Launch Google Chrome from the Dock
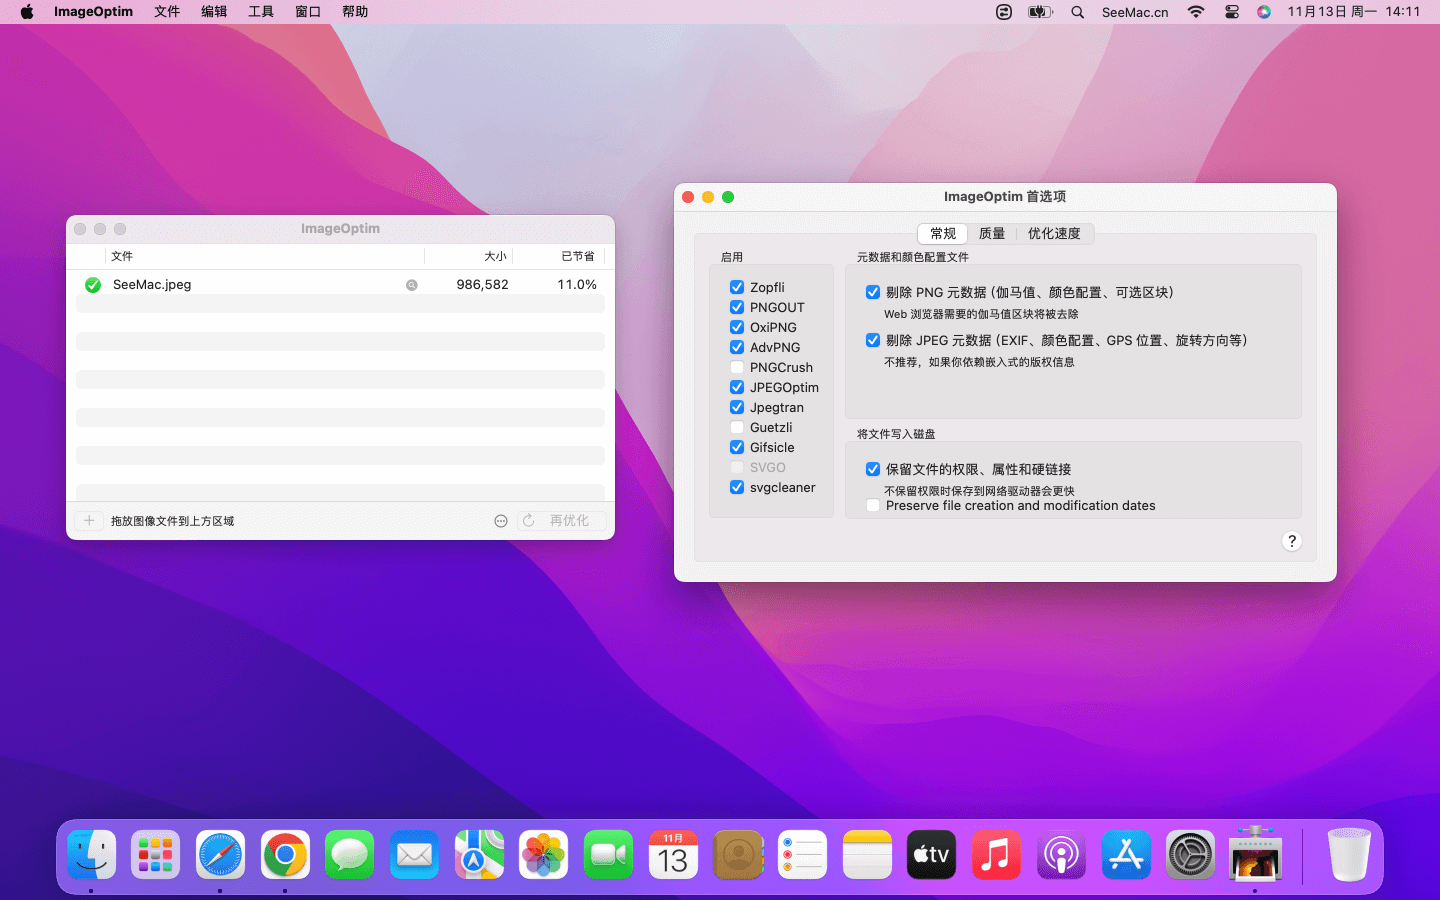 click(x=285, y=855)
